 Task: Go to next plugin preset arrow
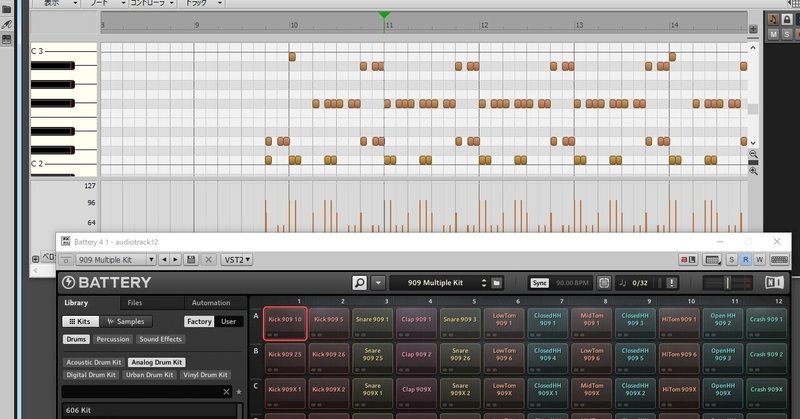[176, 259]
